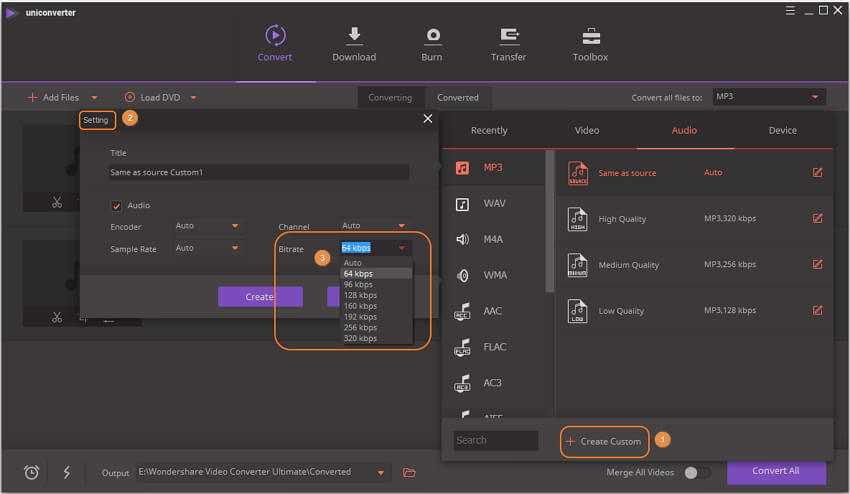
Task: Click the Create button
Action: click(x=260, y=297)
